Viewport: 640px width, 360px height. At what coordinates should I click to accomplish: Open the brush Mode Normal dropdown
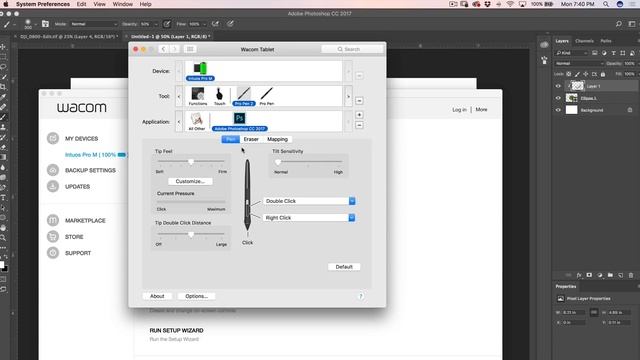click(93, 24)
